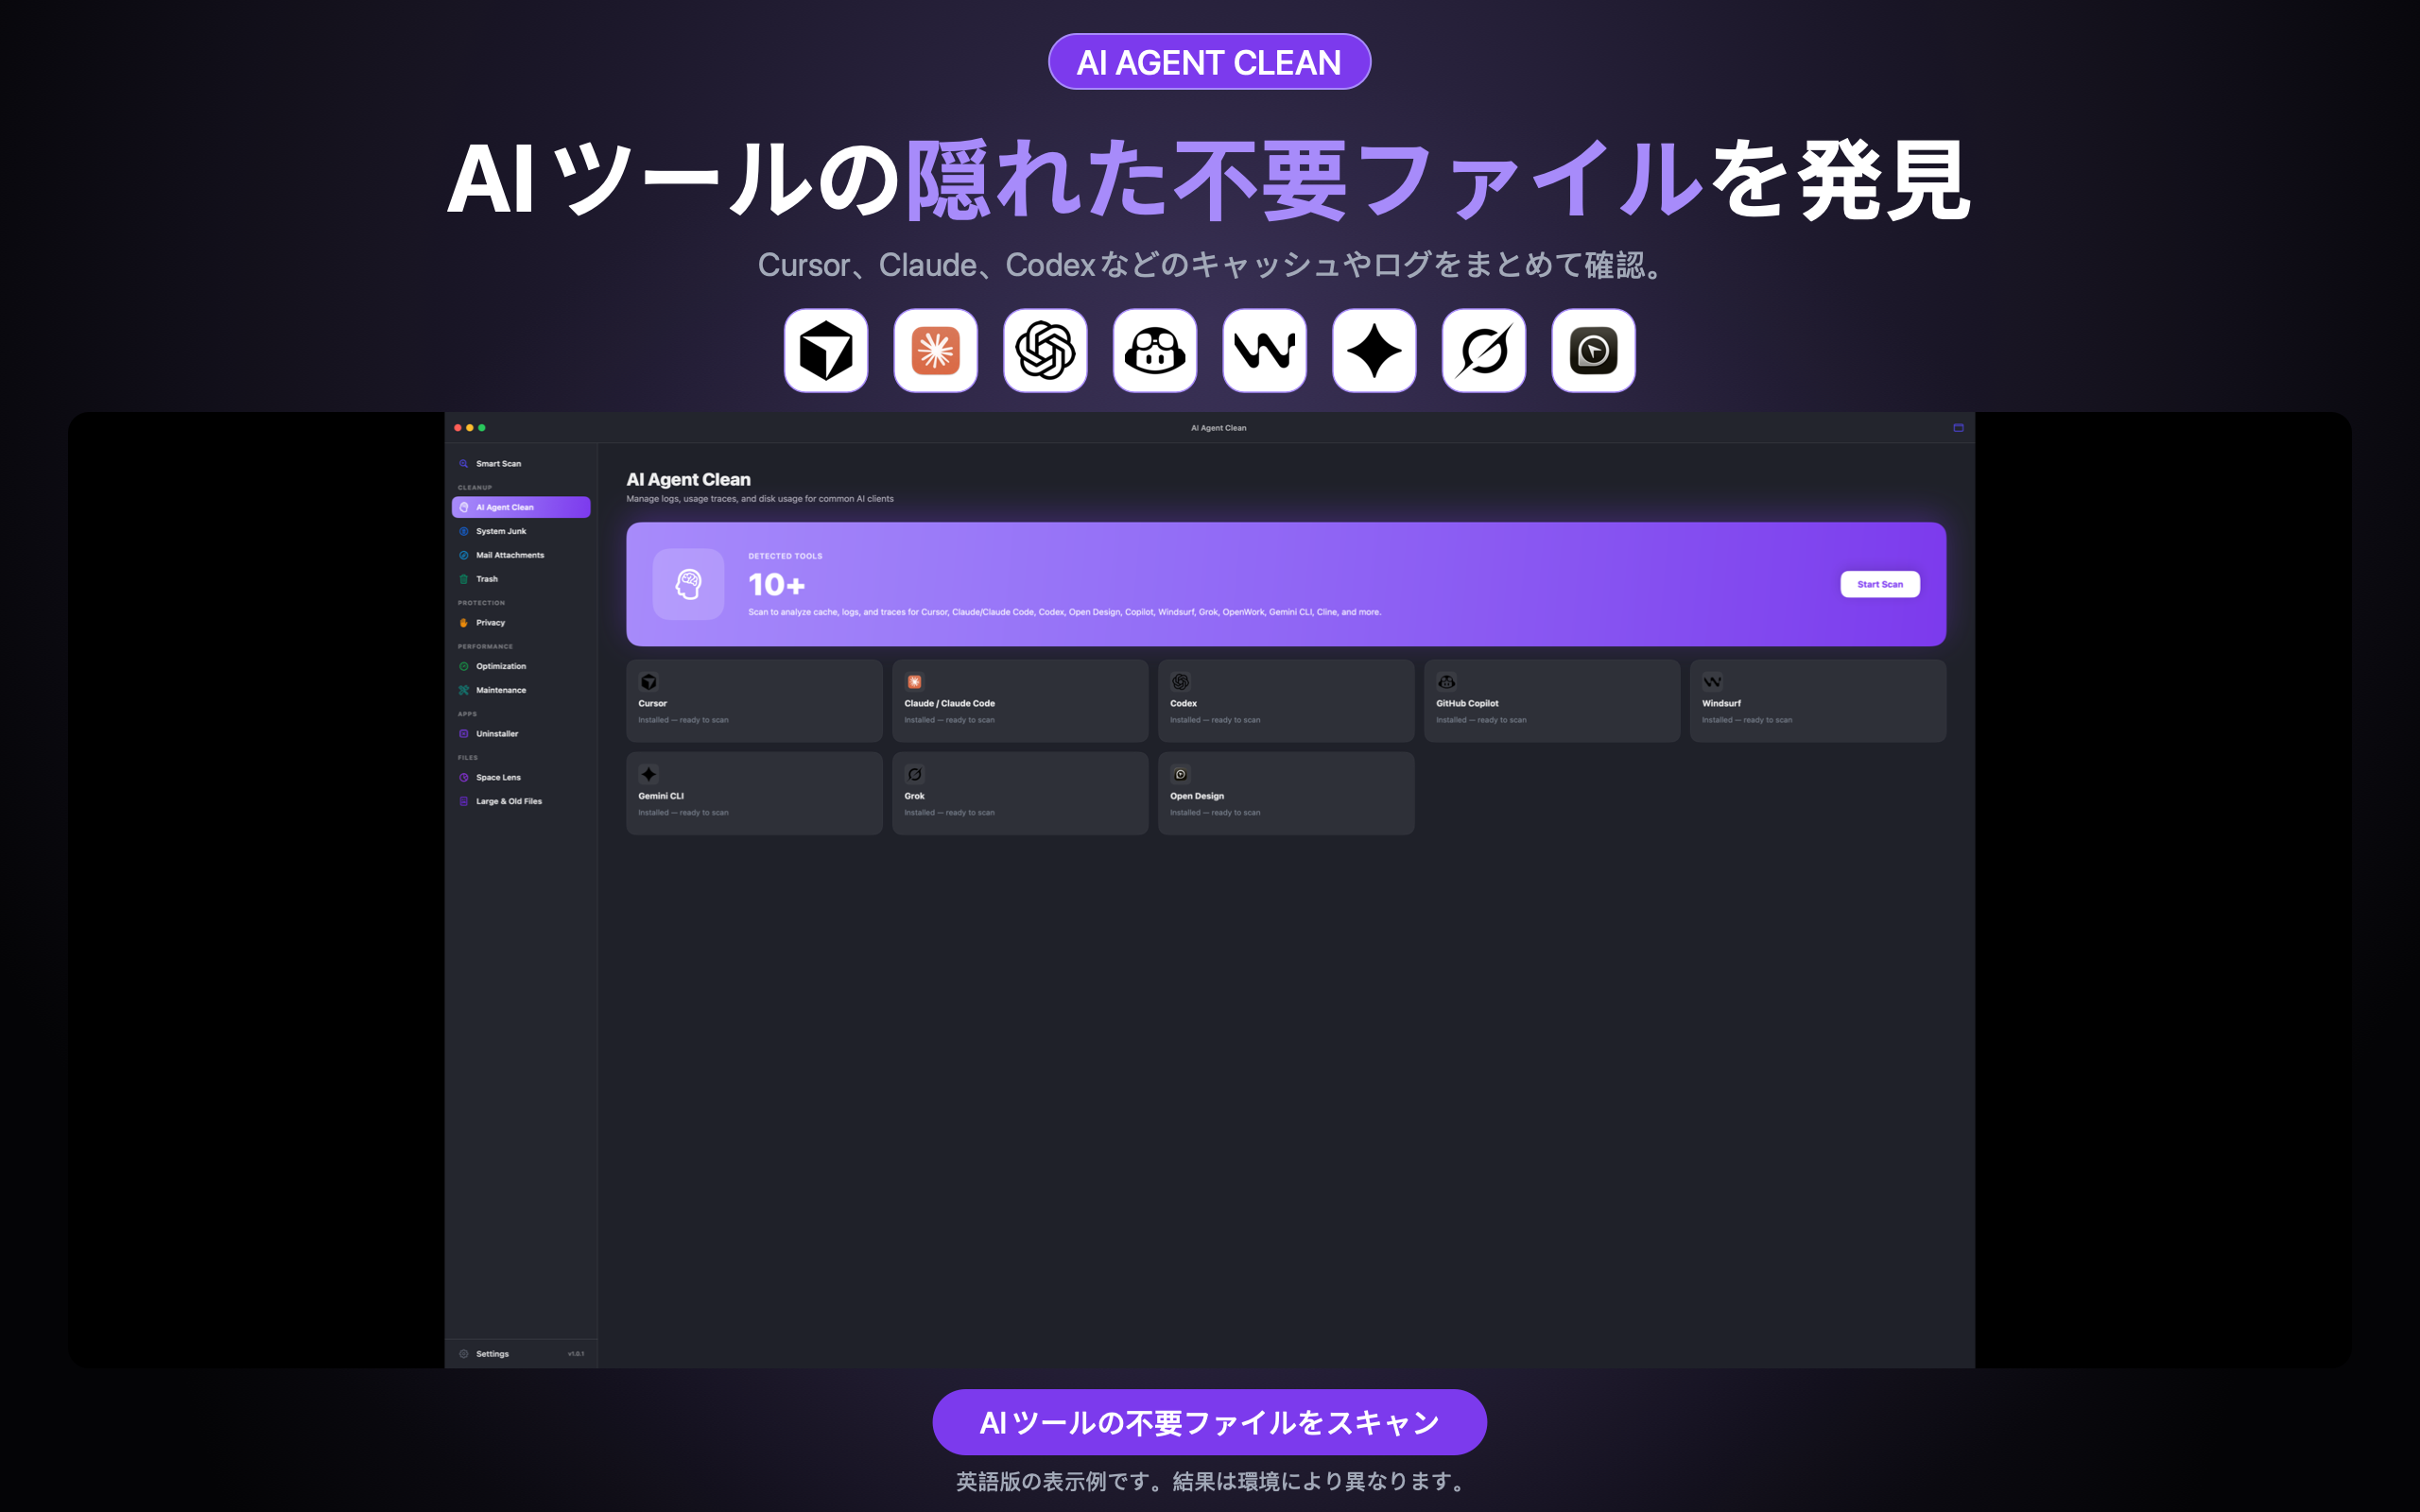The width and height of the screenshot is (2420, 1512).
Task: Switch to the Trash section
Action: tap(521, 579)
